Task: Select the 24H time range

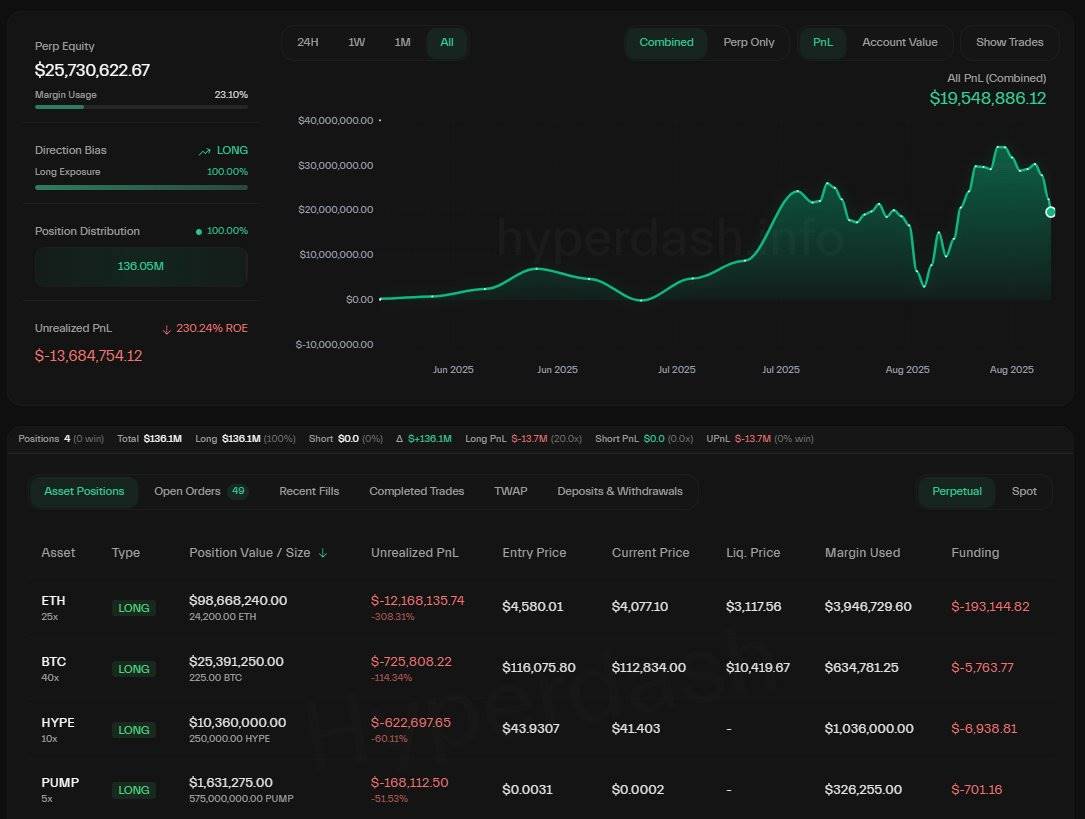Action: [x=308, y=42]
